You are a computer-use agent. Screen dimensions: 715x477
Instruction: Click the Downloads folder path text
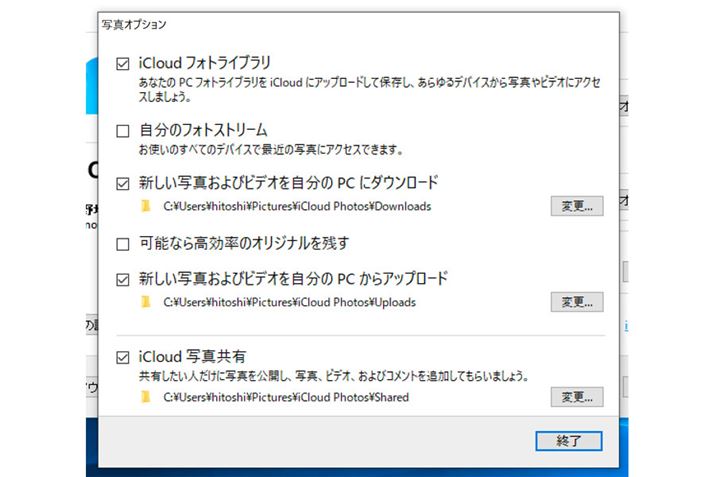click(x=295, y=207)
